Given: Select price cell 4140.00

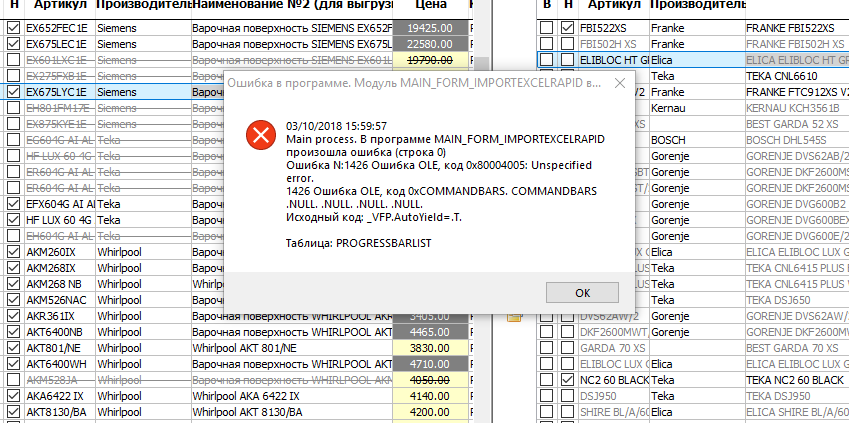Looking at the screenshot, I should [430, 396].
